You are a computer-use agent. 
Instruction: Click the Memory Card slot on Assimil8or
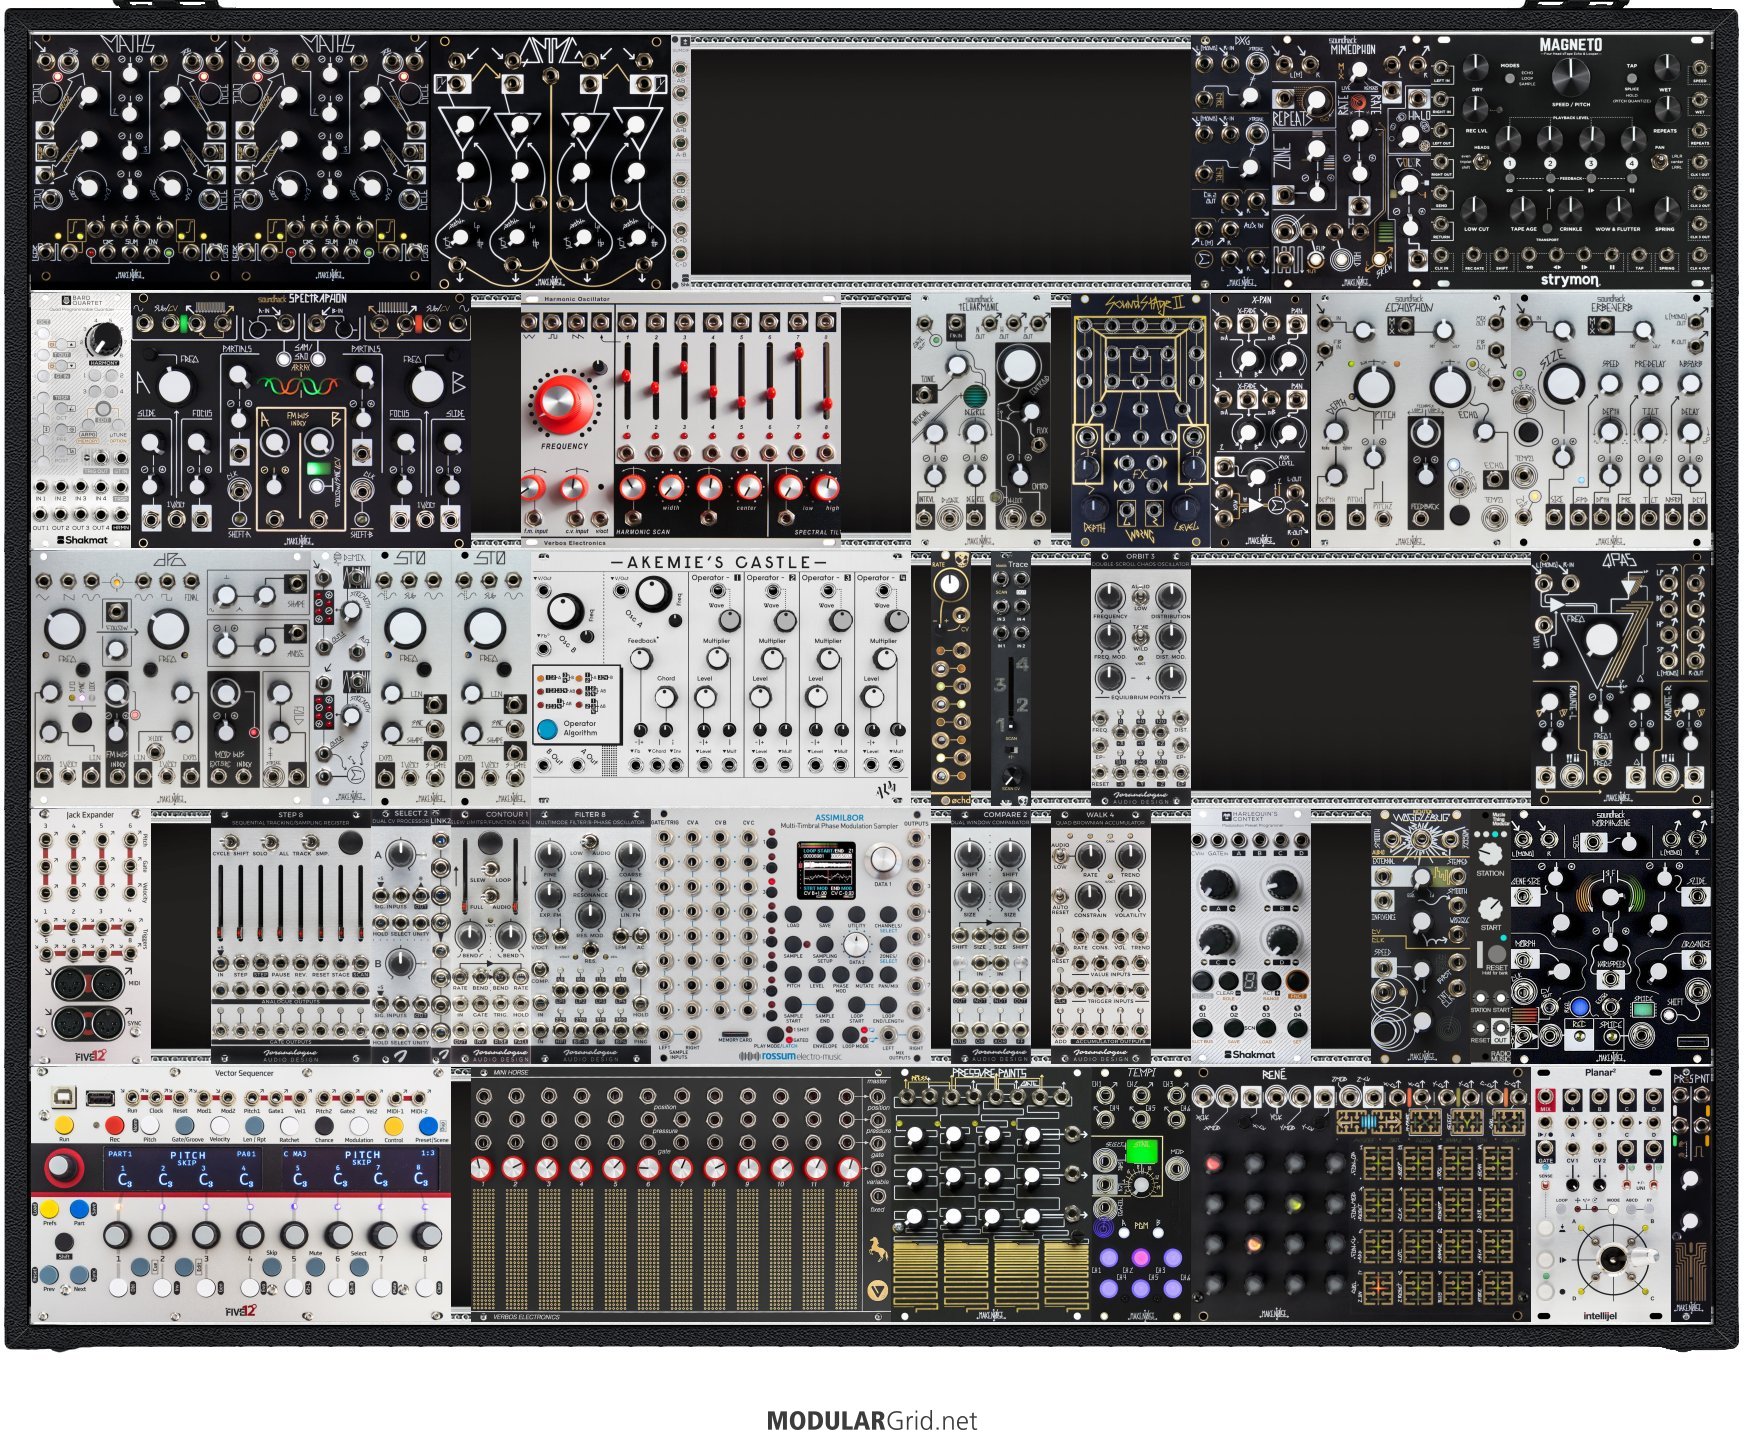coord(736,1036)
